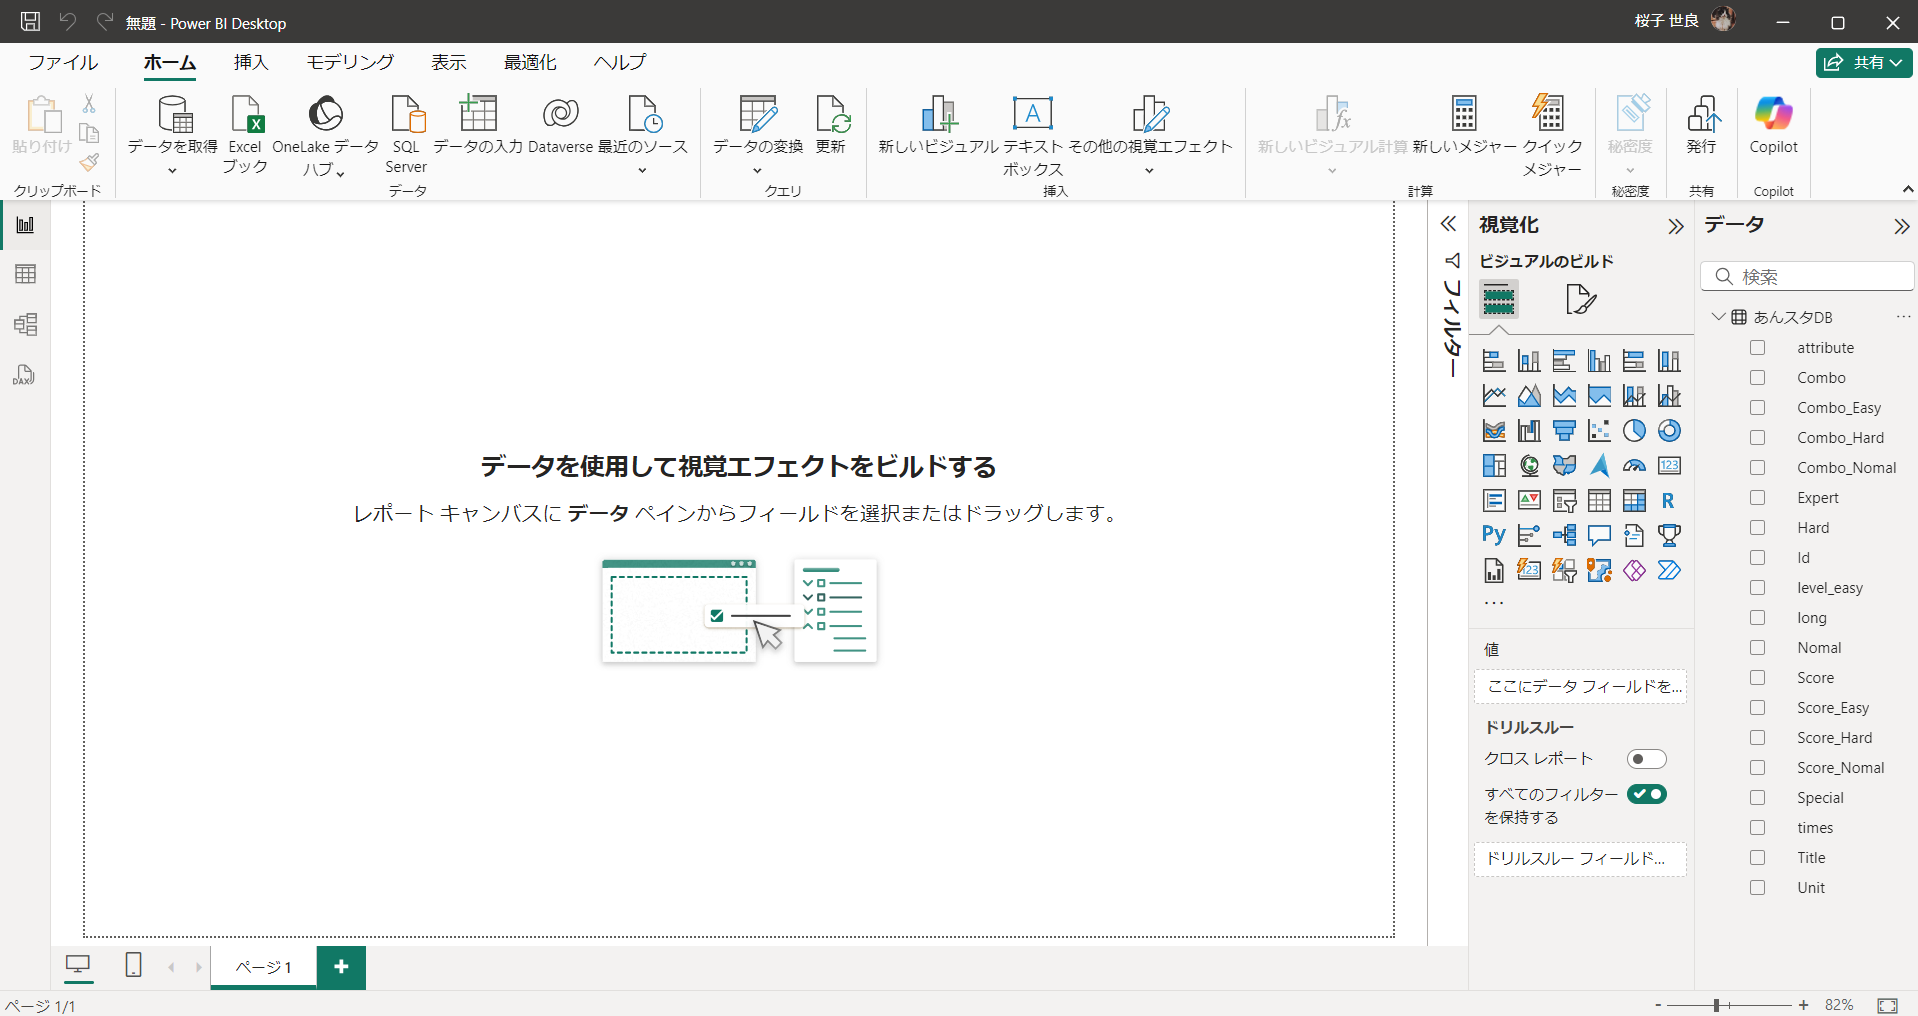
Task: Click the 値 data field well
Action: coord(1580,686)
